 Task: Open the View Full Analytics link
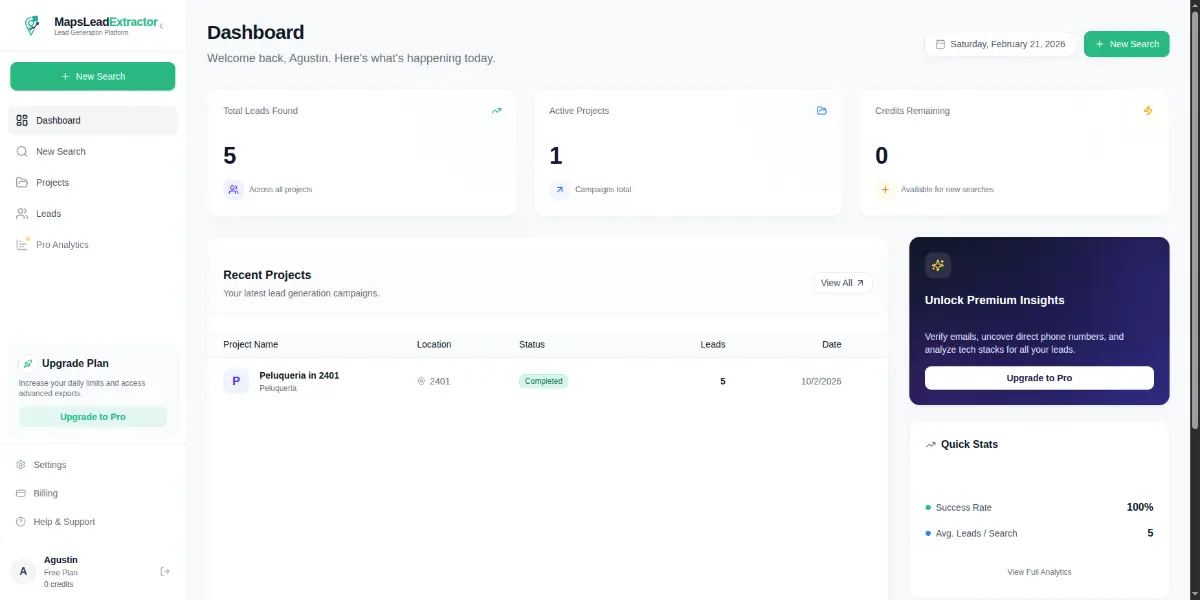pyautogui.click(x=1039, y=572)
